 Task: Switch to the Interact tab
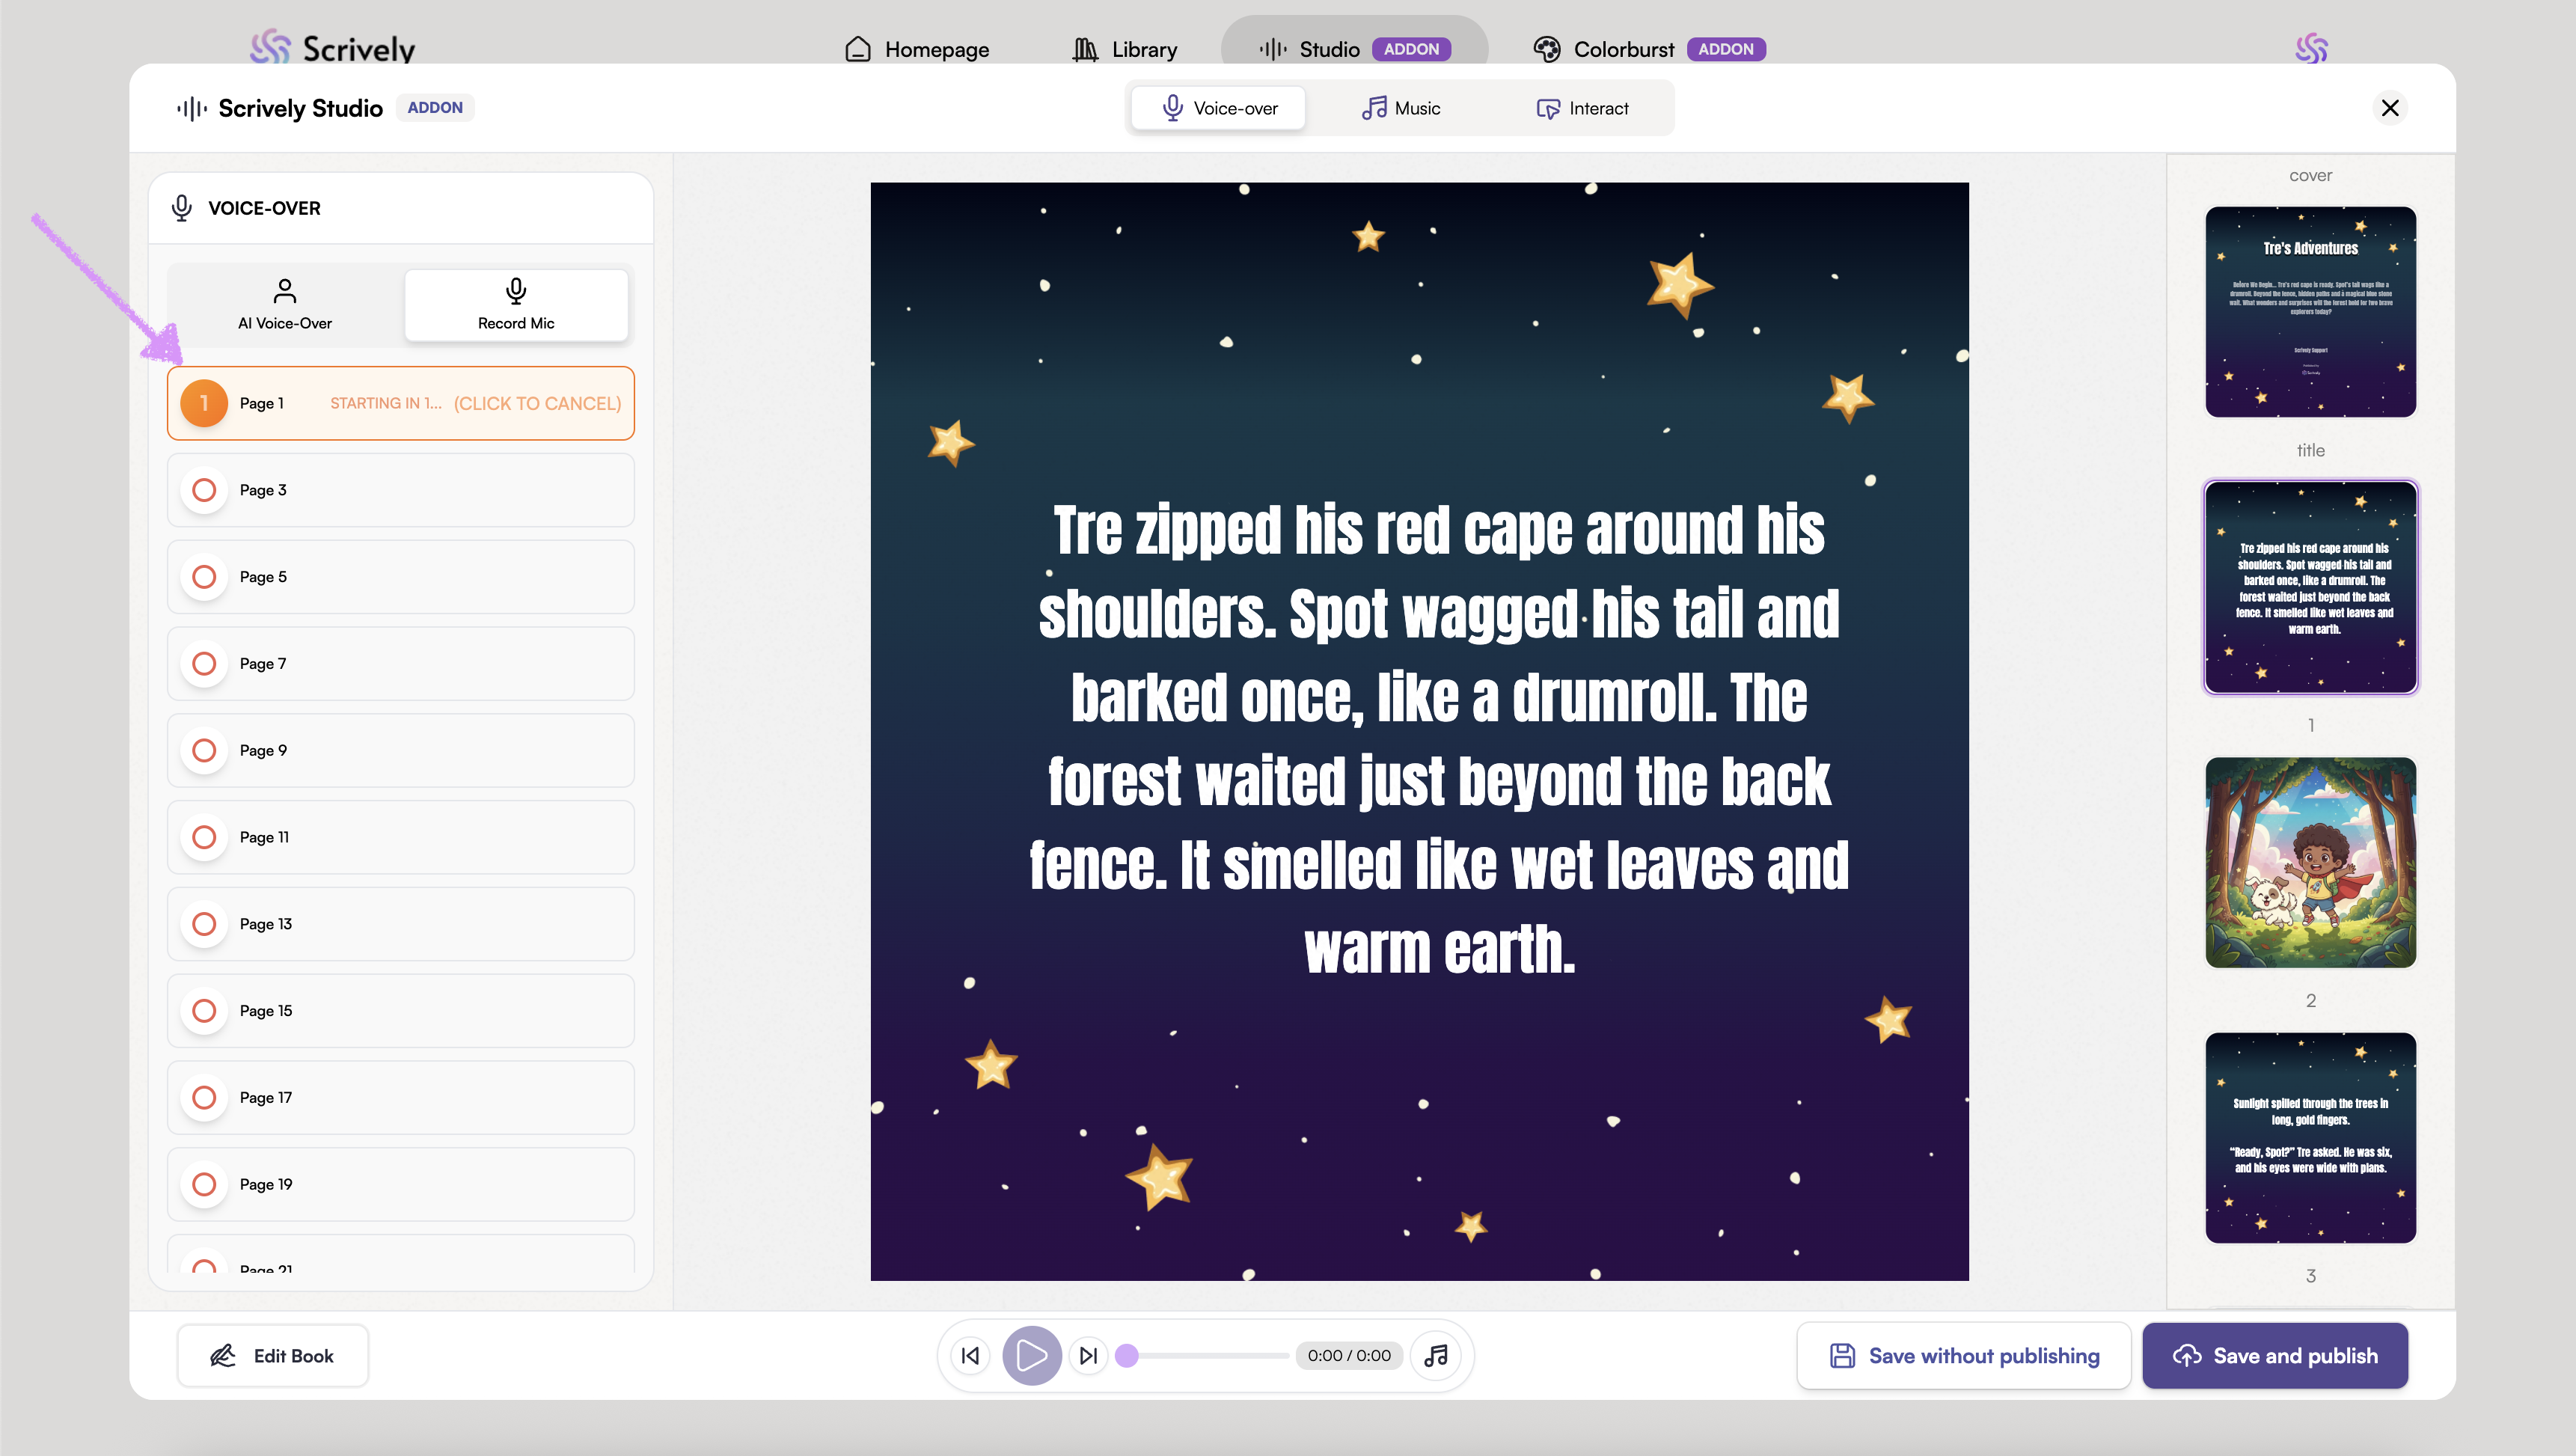pos(1582,108)
